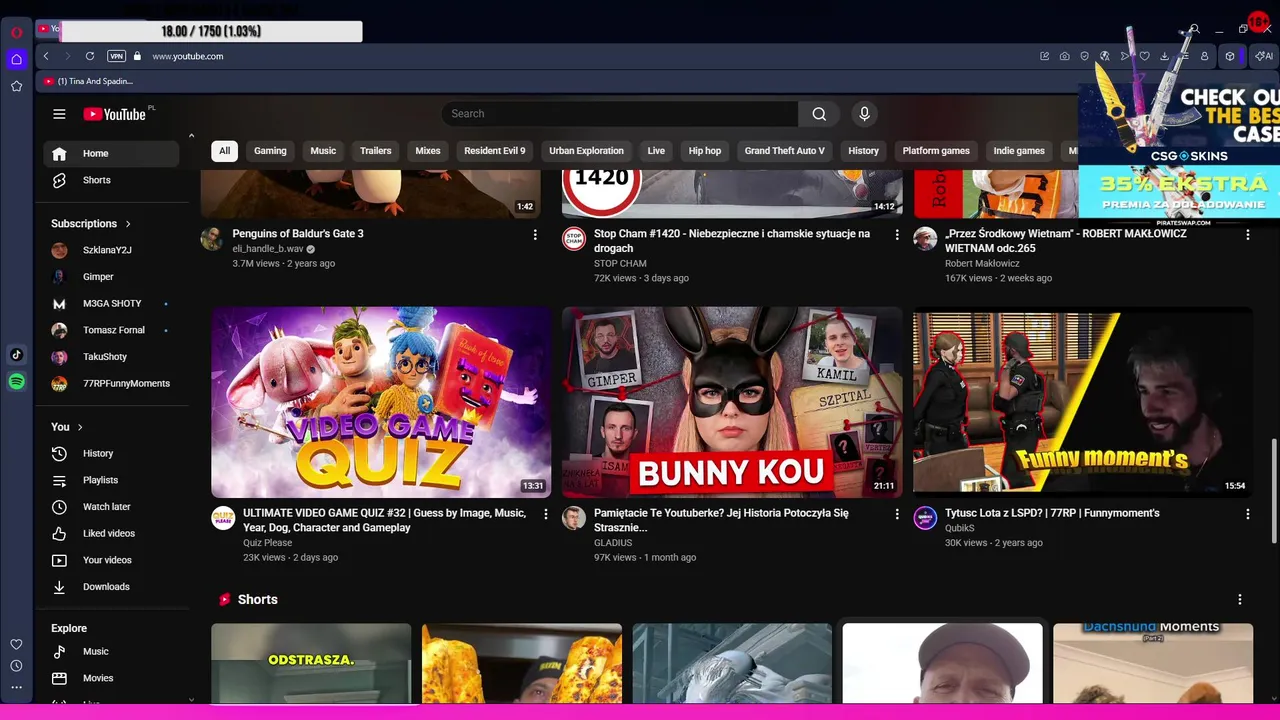The image size is (1280, 720).
Task: Open the Downloads sidebar item
Action: click(111, 587)
